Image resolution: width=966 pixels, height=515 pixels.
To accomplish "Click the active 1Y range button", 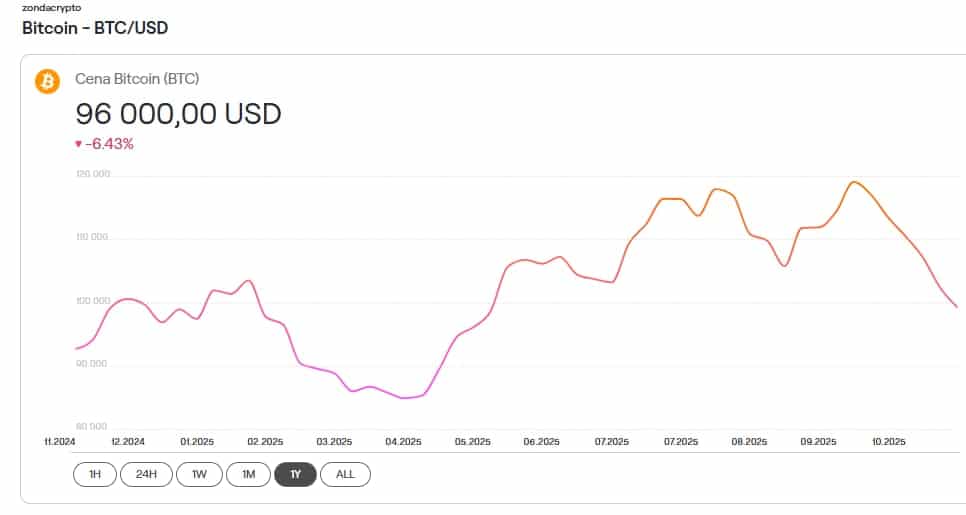I will [295, 474].
